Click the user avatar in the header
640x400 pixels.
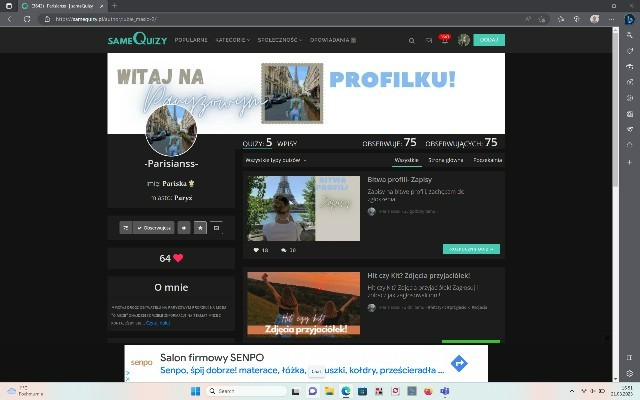(x=464, y=40)
